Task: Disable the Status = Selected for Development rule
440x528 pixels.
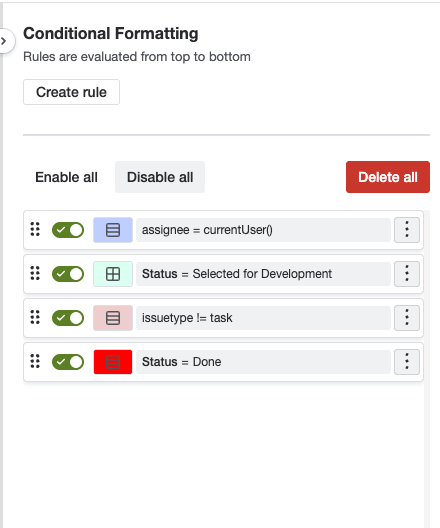Action: point(68,274)
